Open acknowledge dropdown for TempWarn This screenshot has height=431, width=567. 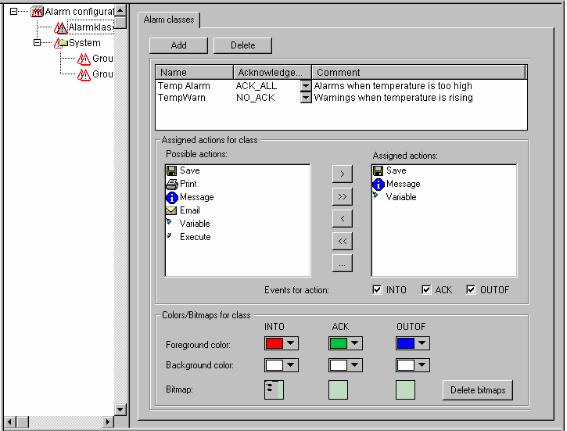point(306,98)
